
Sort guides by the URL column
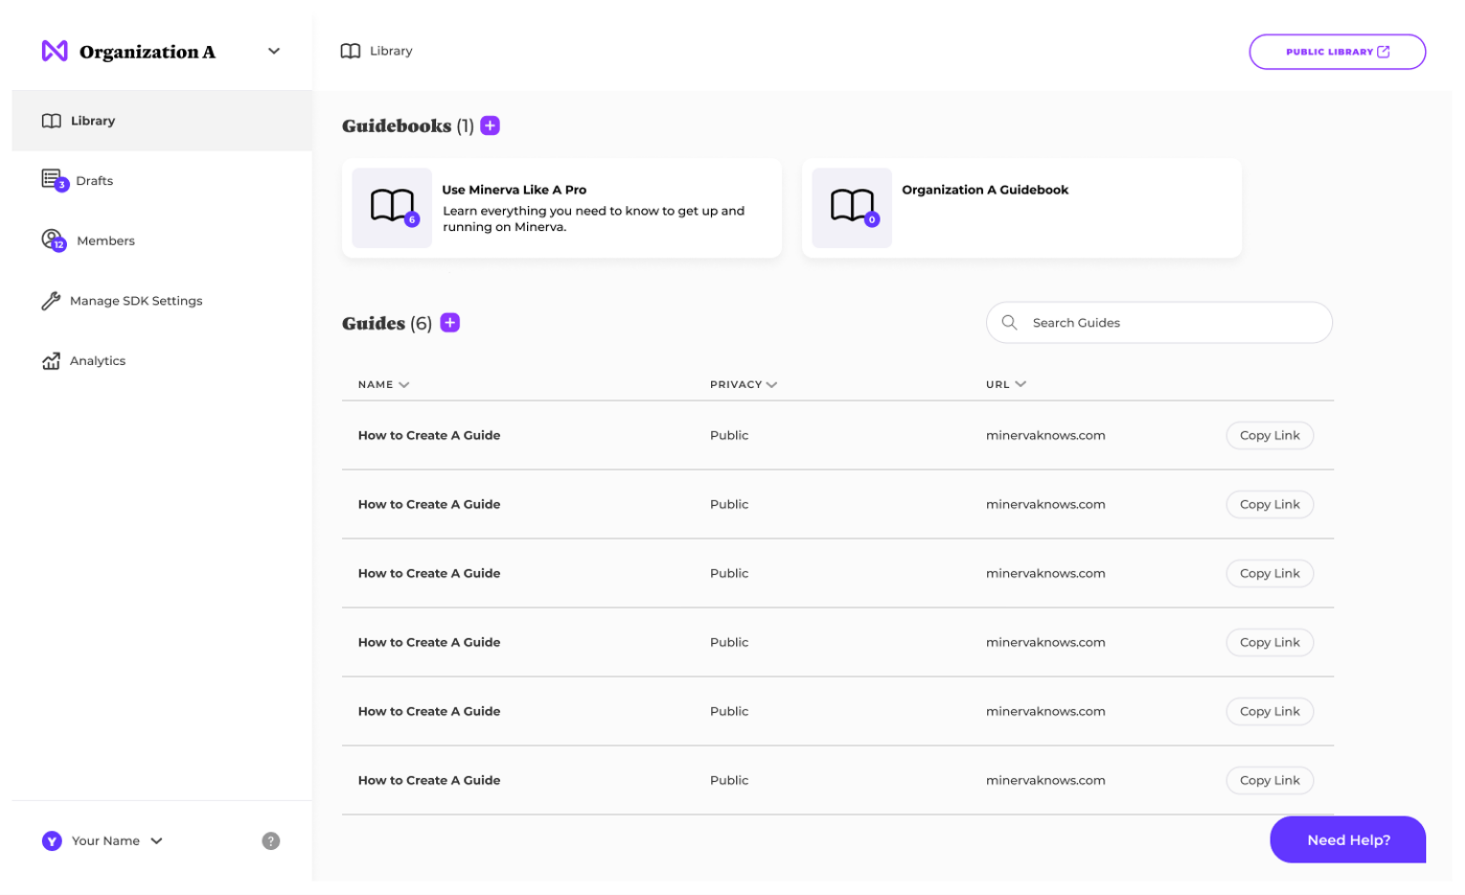click(1006, 384)
